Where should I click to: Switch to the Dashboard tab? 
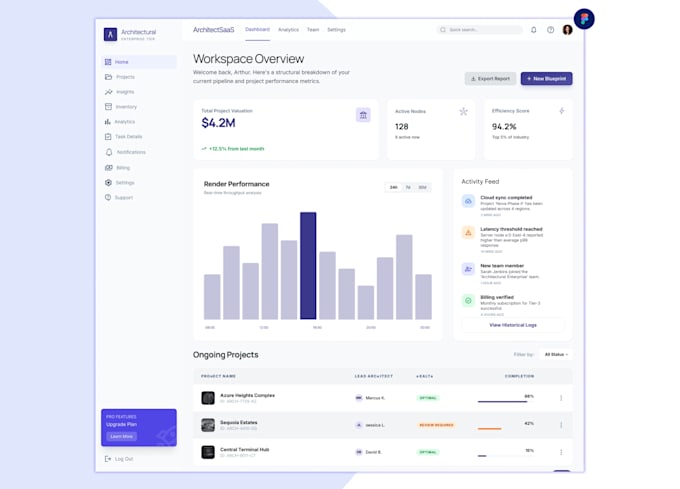pos(258,29)
